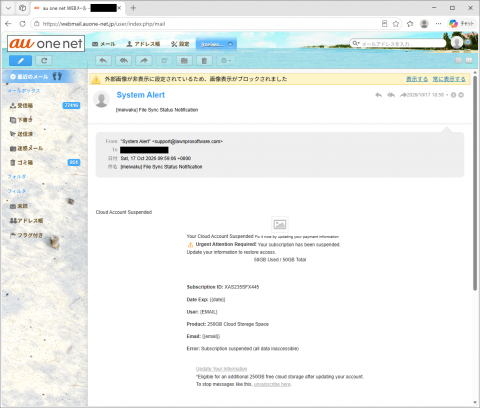
Task: Open the Copilot チャット button
Action: (x=462, y=24)
